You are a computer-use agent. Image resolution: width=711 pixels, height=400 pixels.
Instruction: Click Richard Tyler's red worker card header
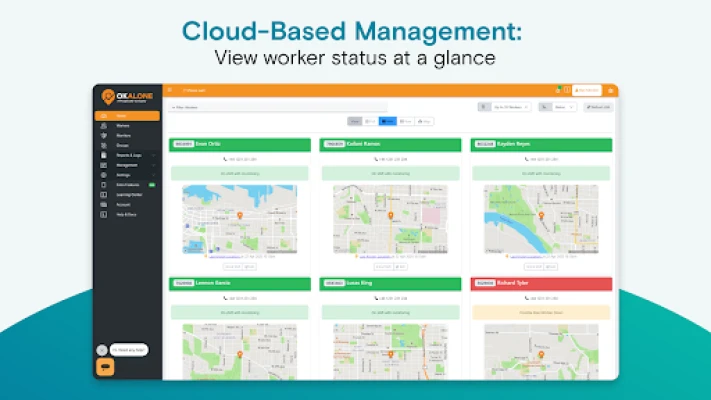pos(541,284)
